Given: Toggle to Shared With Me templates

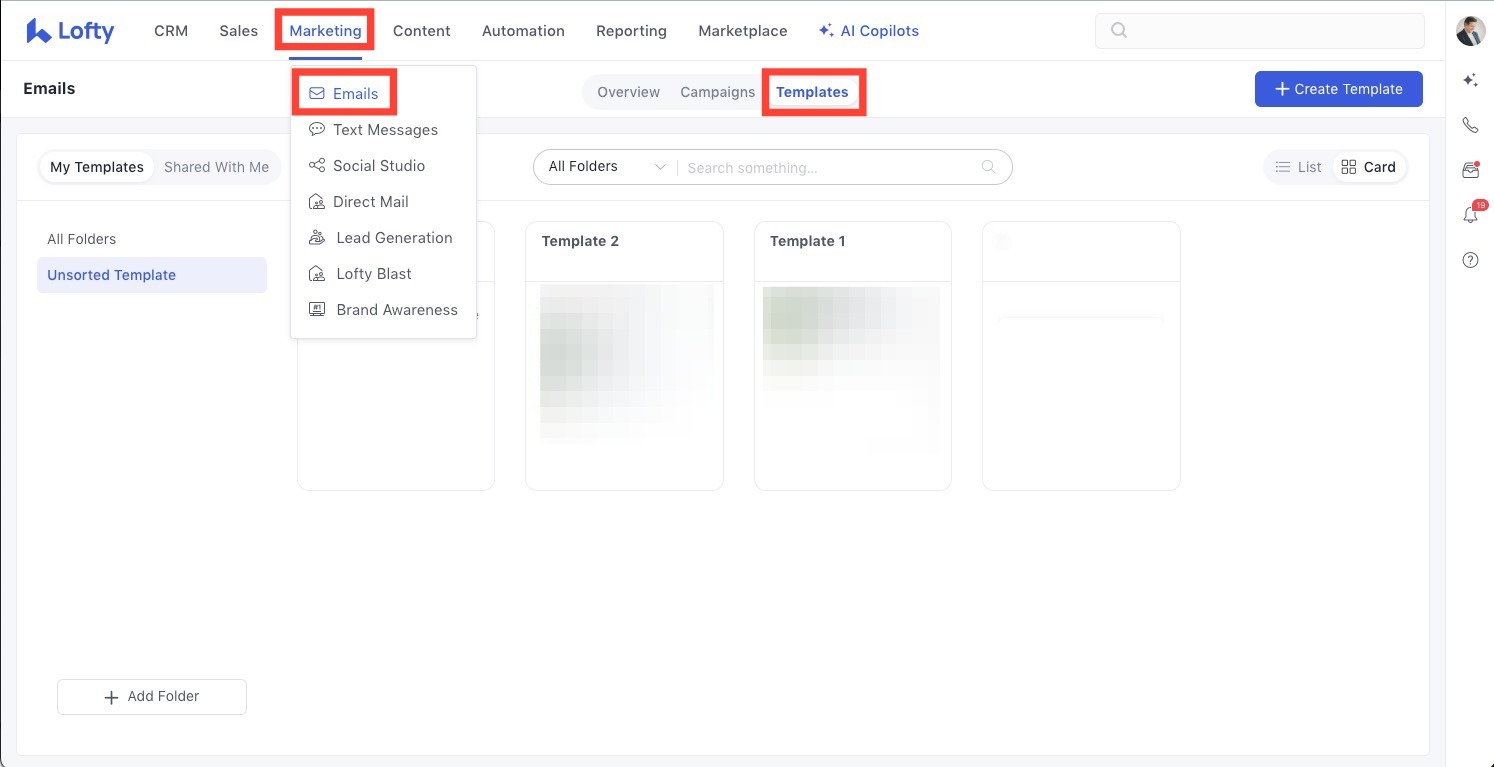Looking at the screenshot, I should point(216,167).
